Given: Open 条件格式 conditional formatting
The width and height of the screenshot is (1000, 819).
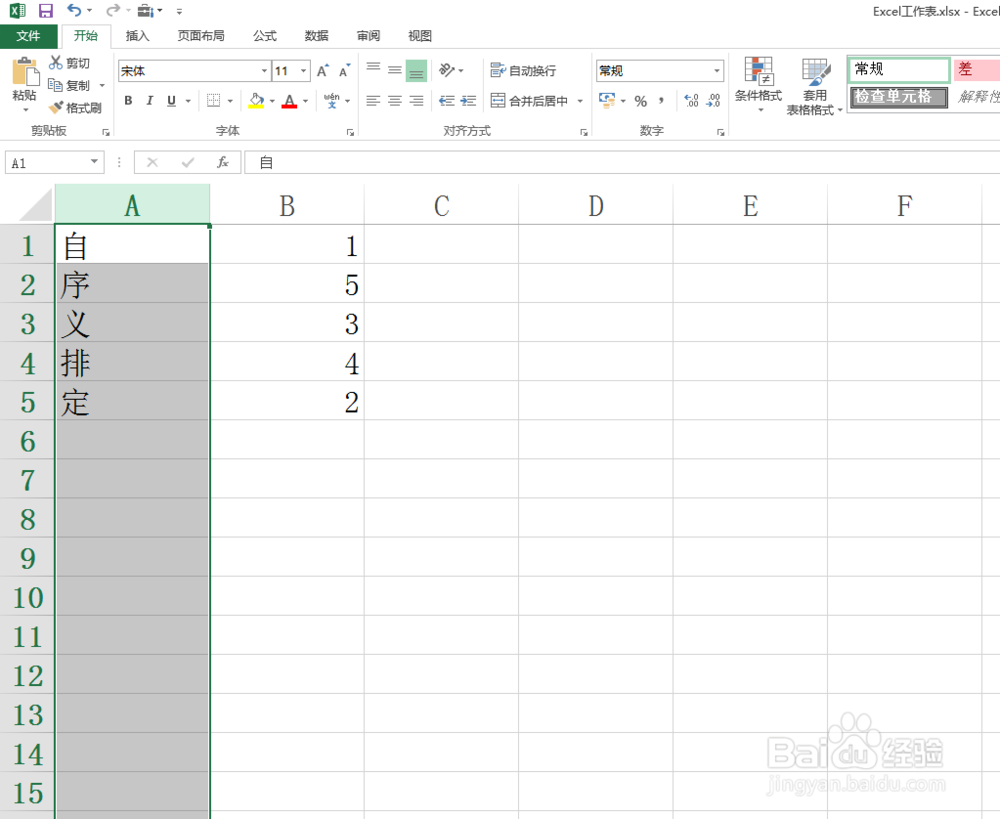Looking at the screenshot, I should click(758, 84).
